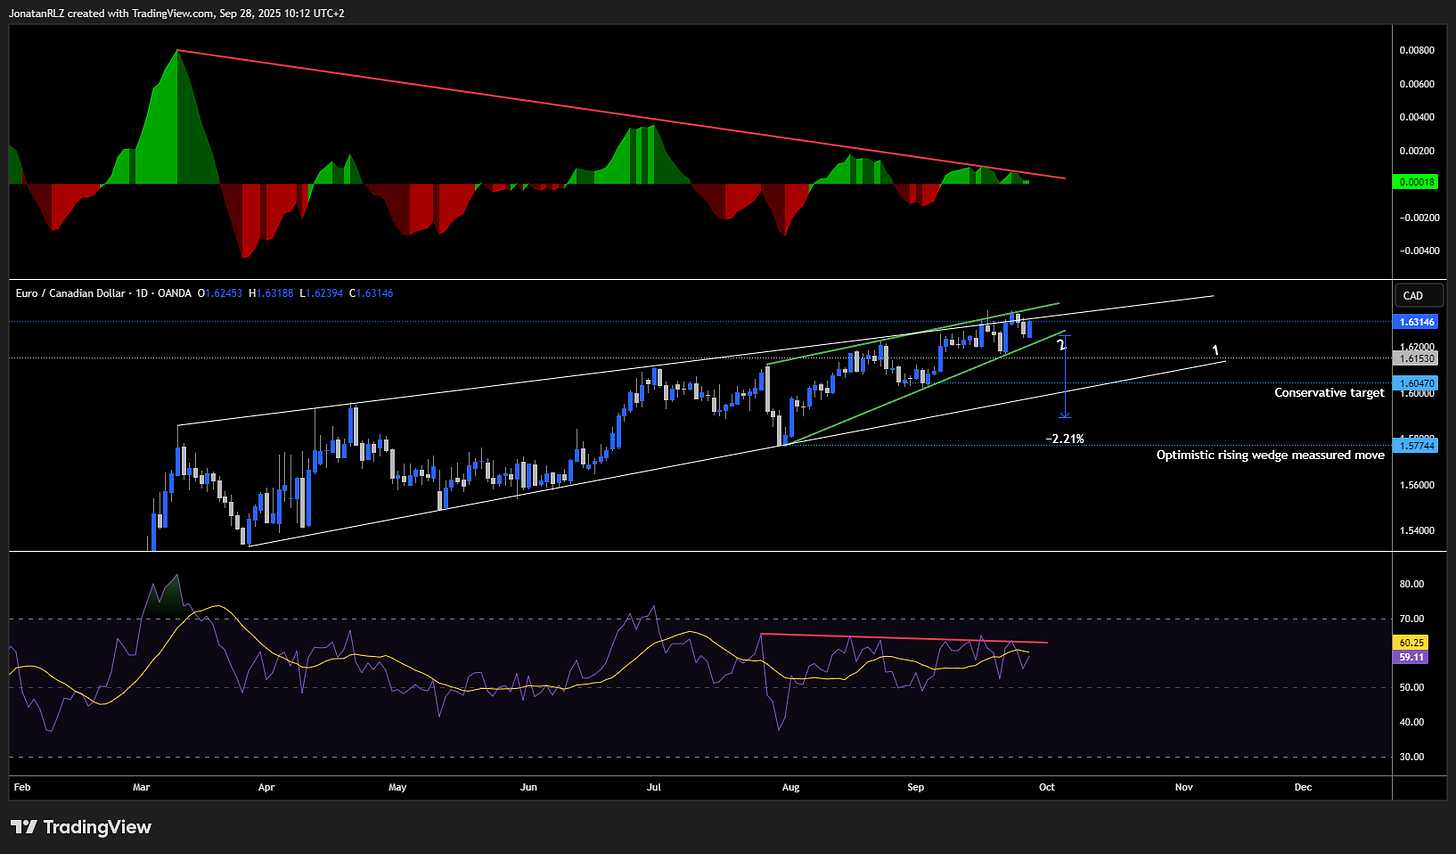Click the green 0.00018 indicator value label
This screenshot has height=854, width=1456.
pyautogui.click(x=1417, y=182)
